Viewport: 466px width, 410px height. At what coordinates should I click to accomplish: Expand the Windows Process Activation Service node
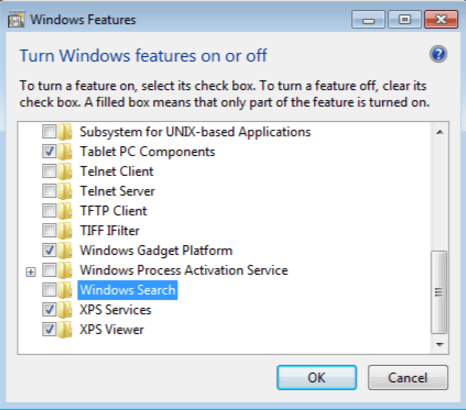[x=31, y=272]
